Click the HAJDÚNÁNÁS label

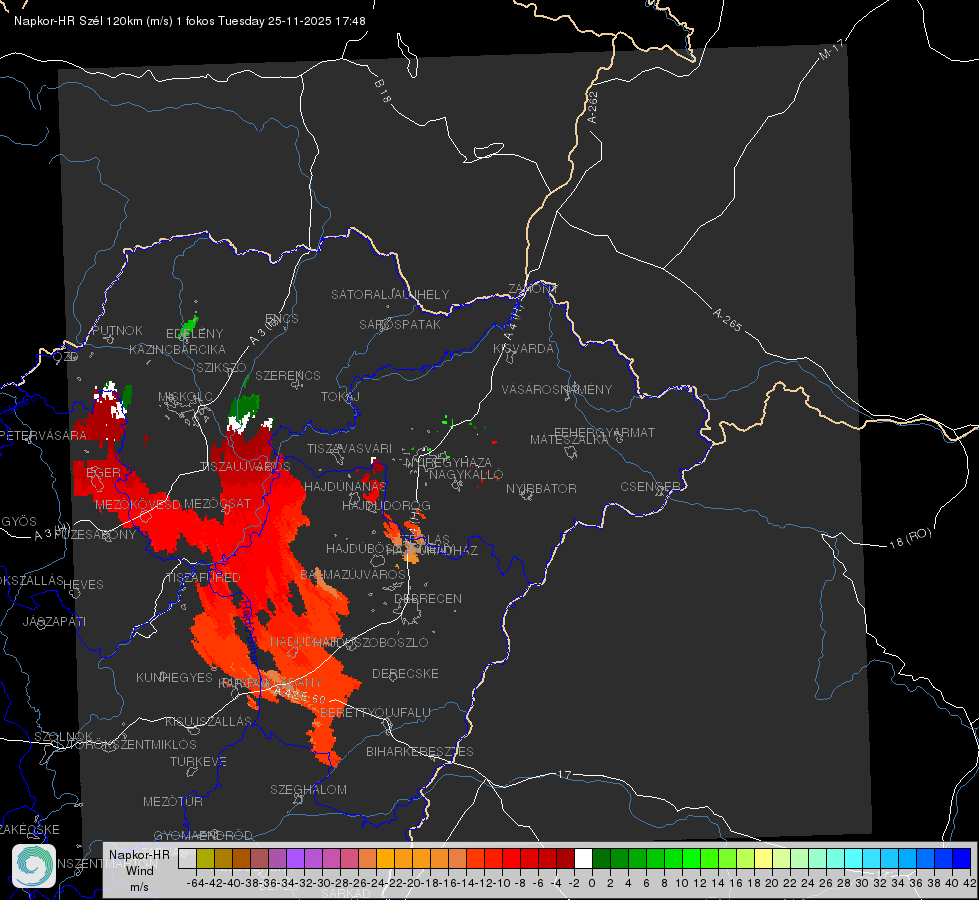click(x=345, y=486)
